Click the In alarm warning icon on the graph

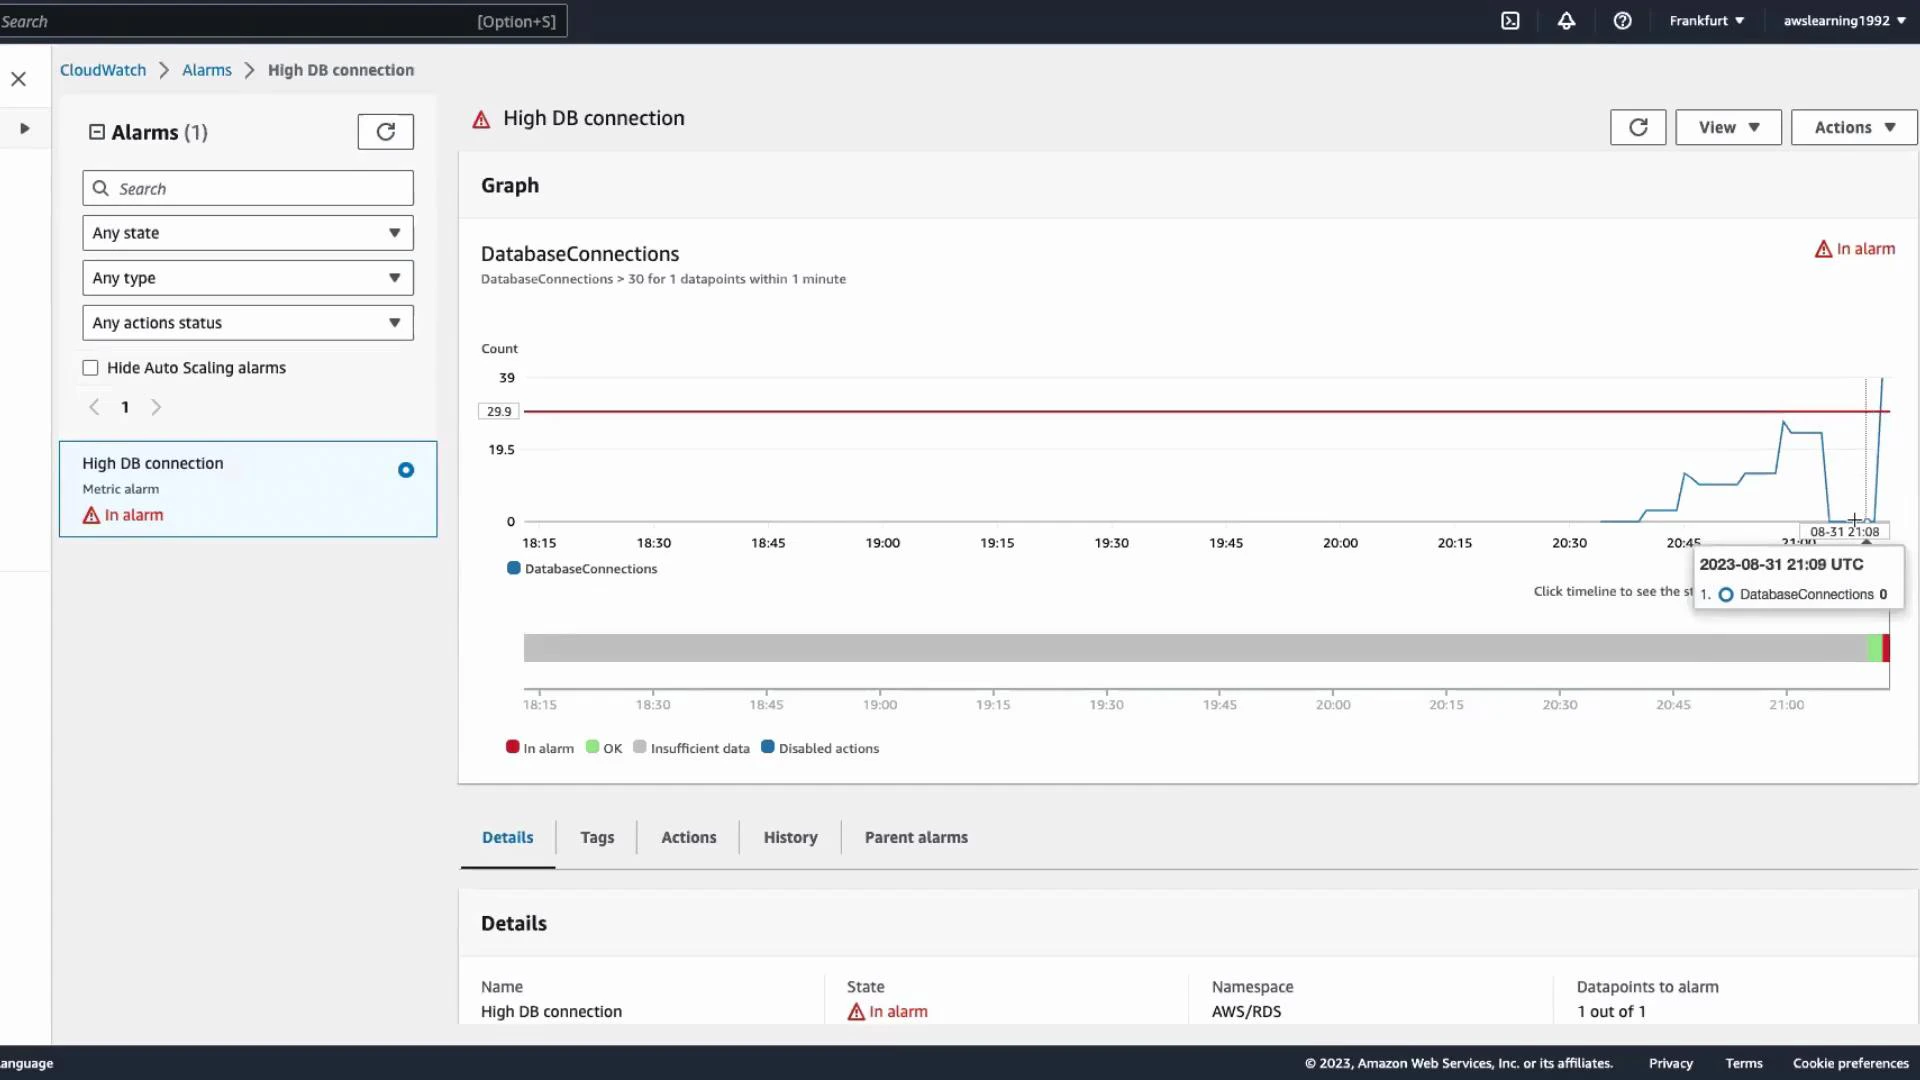[1824, 249]
